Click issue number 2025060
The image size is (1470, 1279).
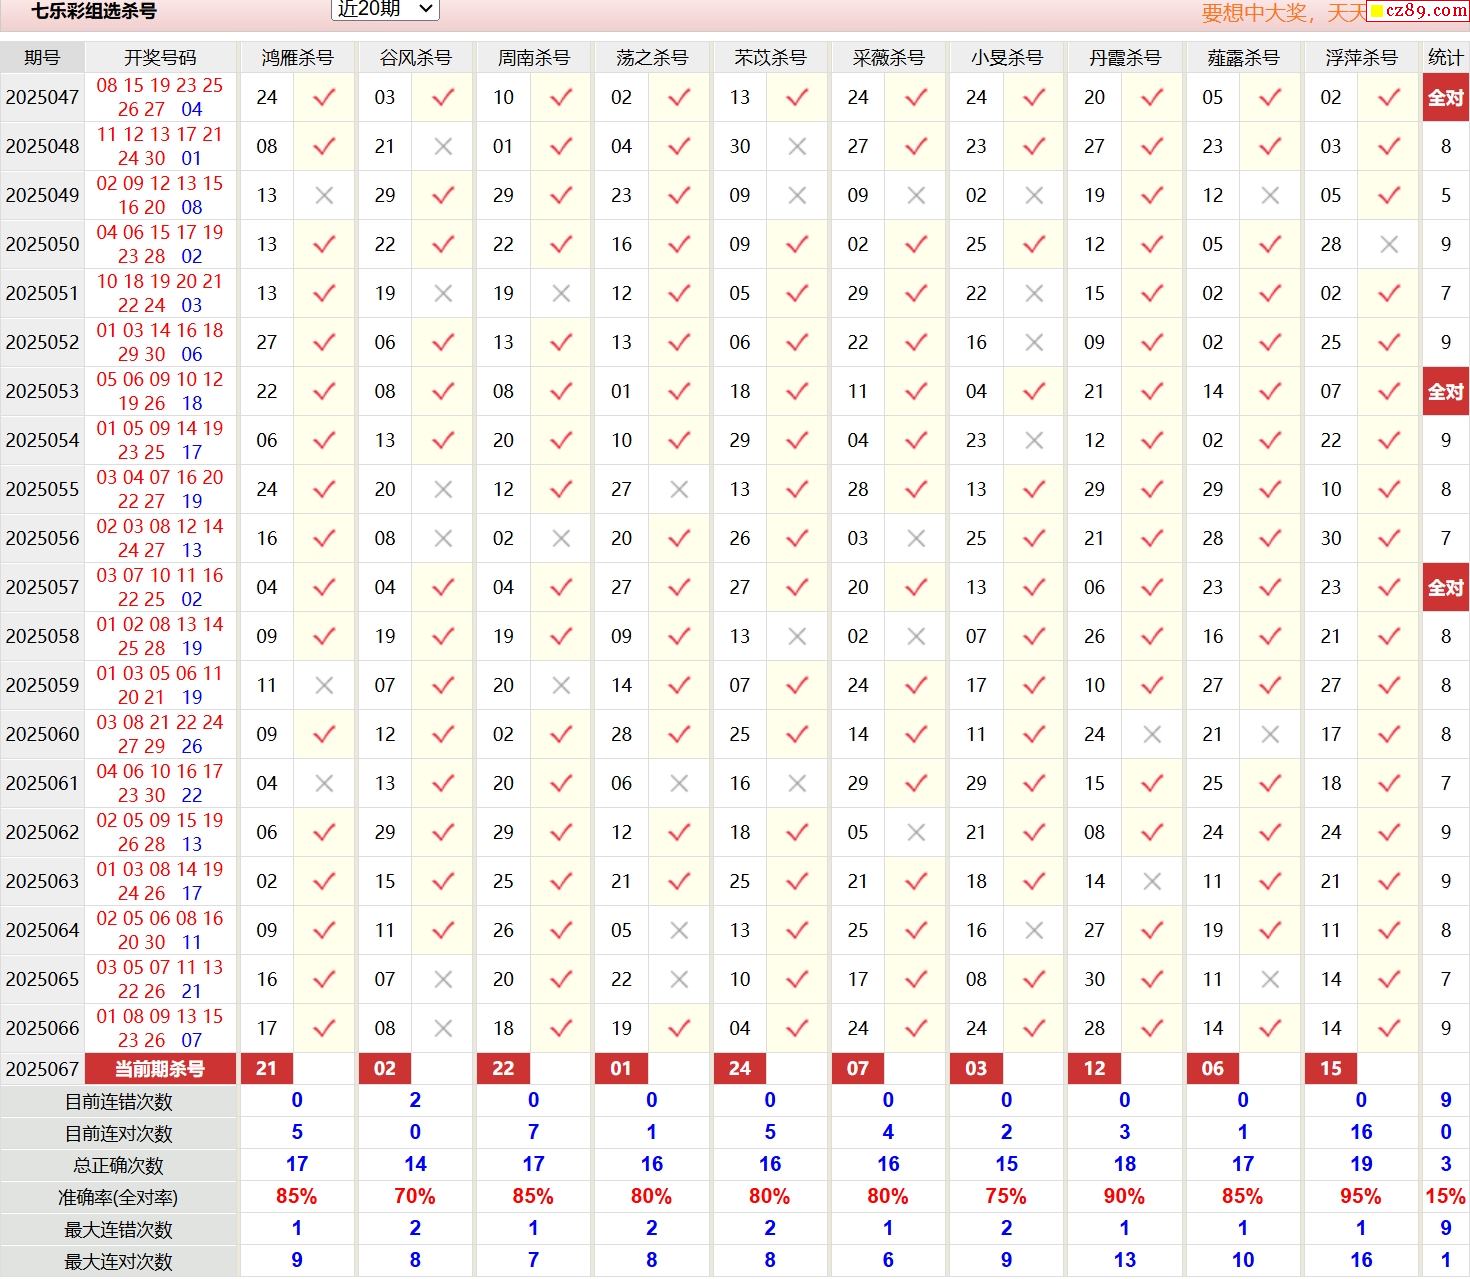42,735
